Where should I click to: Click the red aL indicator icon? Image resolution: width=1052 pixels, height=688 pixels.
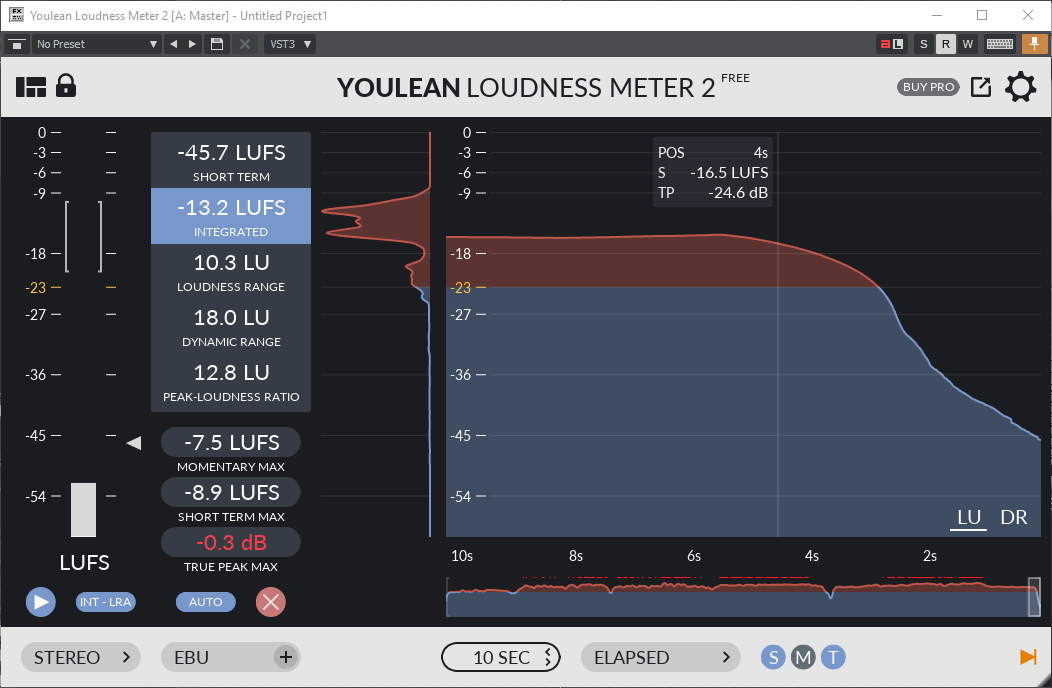pos(892,44)
